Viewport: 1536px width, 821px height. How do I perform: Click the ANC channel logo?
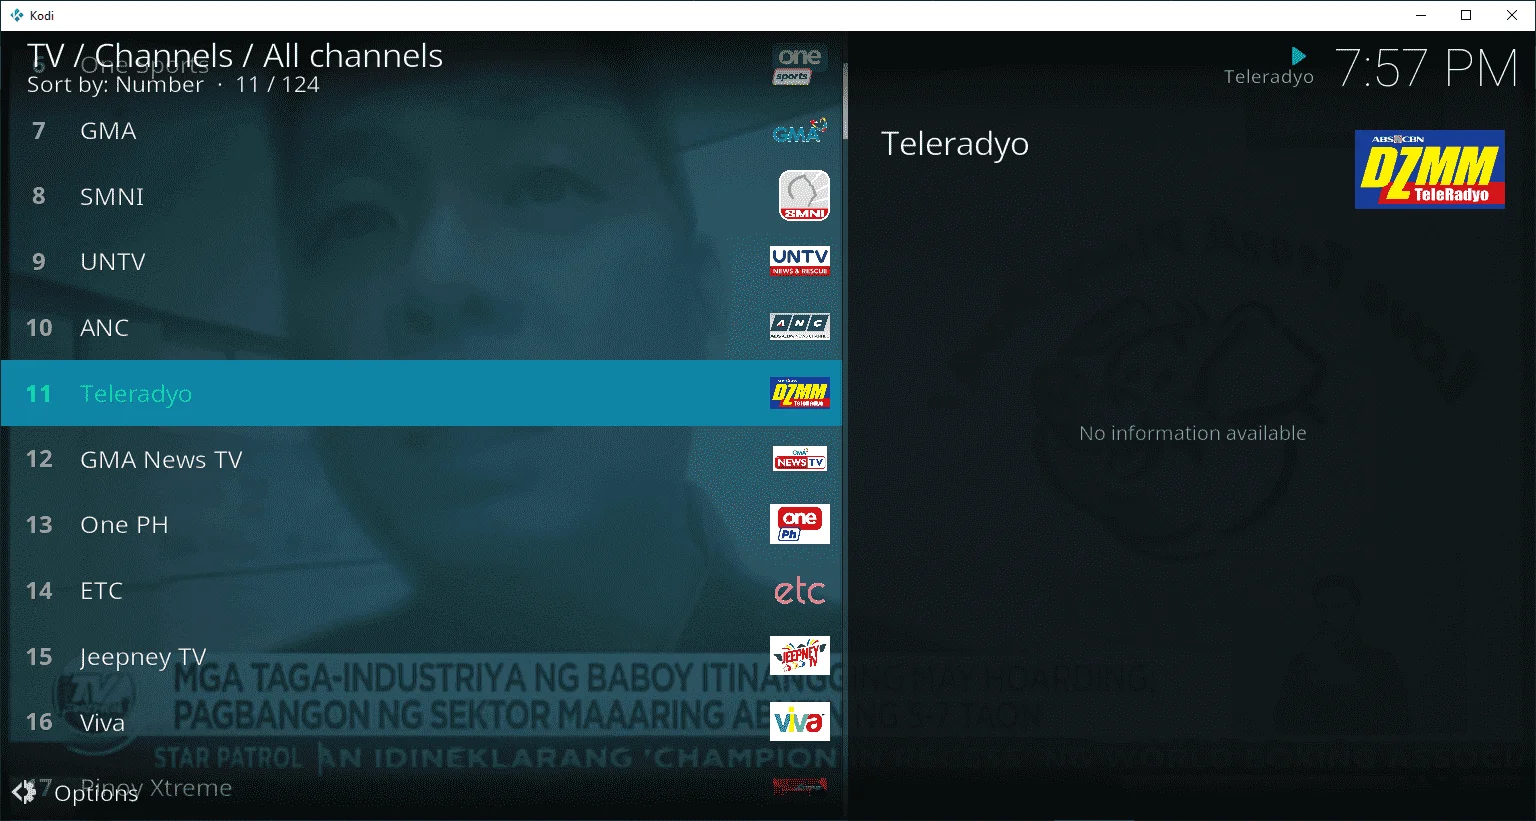tap(800, 326)
